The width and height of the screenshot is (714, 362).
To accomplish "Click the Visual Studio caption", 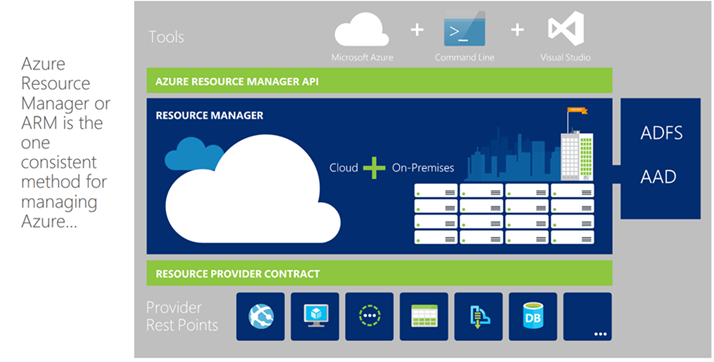I will (566, 57).
